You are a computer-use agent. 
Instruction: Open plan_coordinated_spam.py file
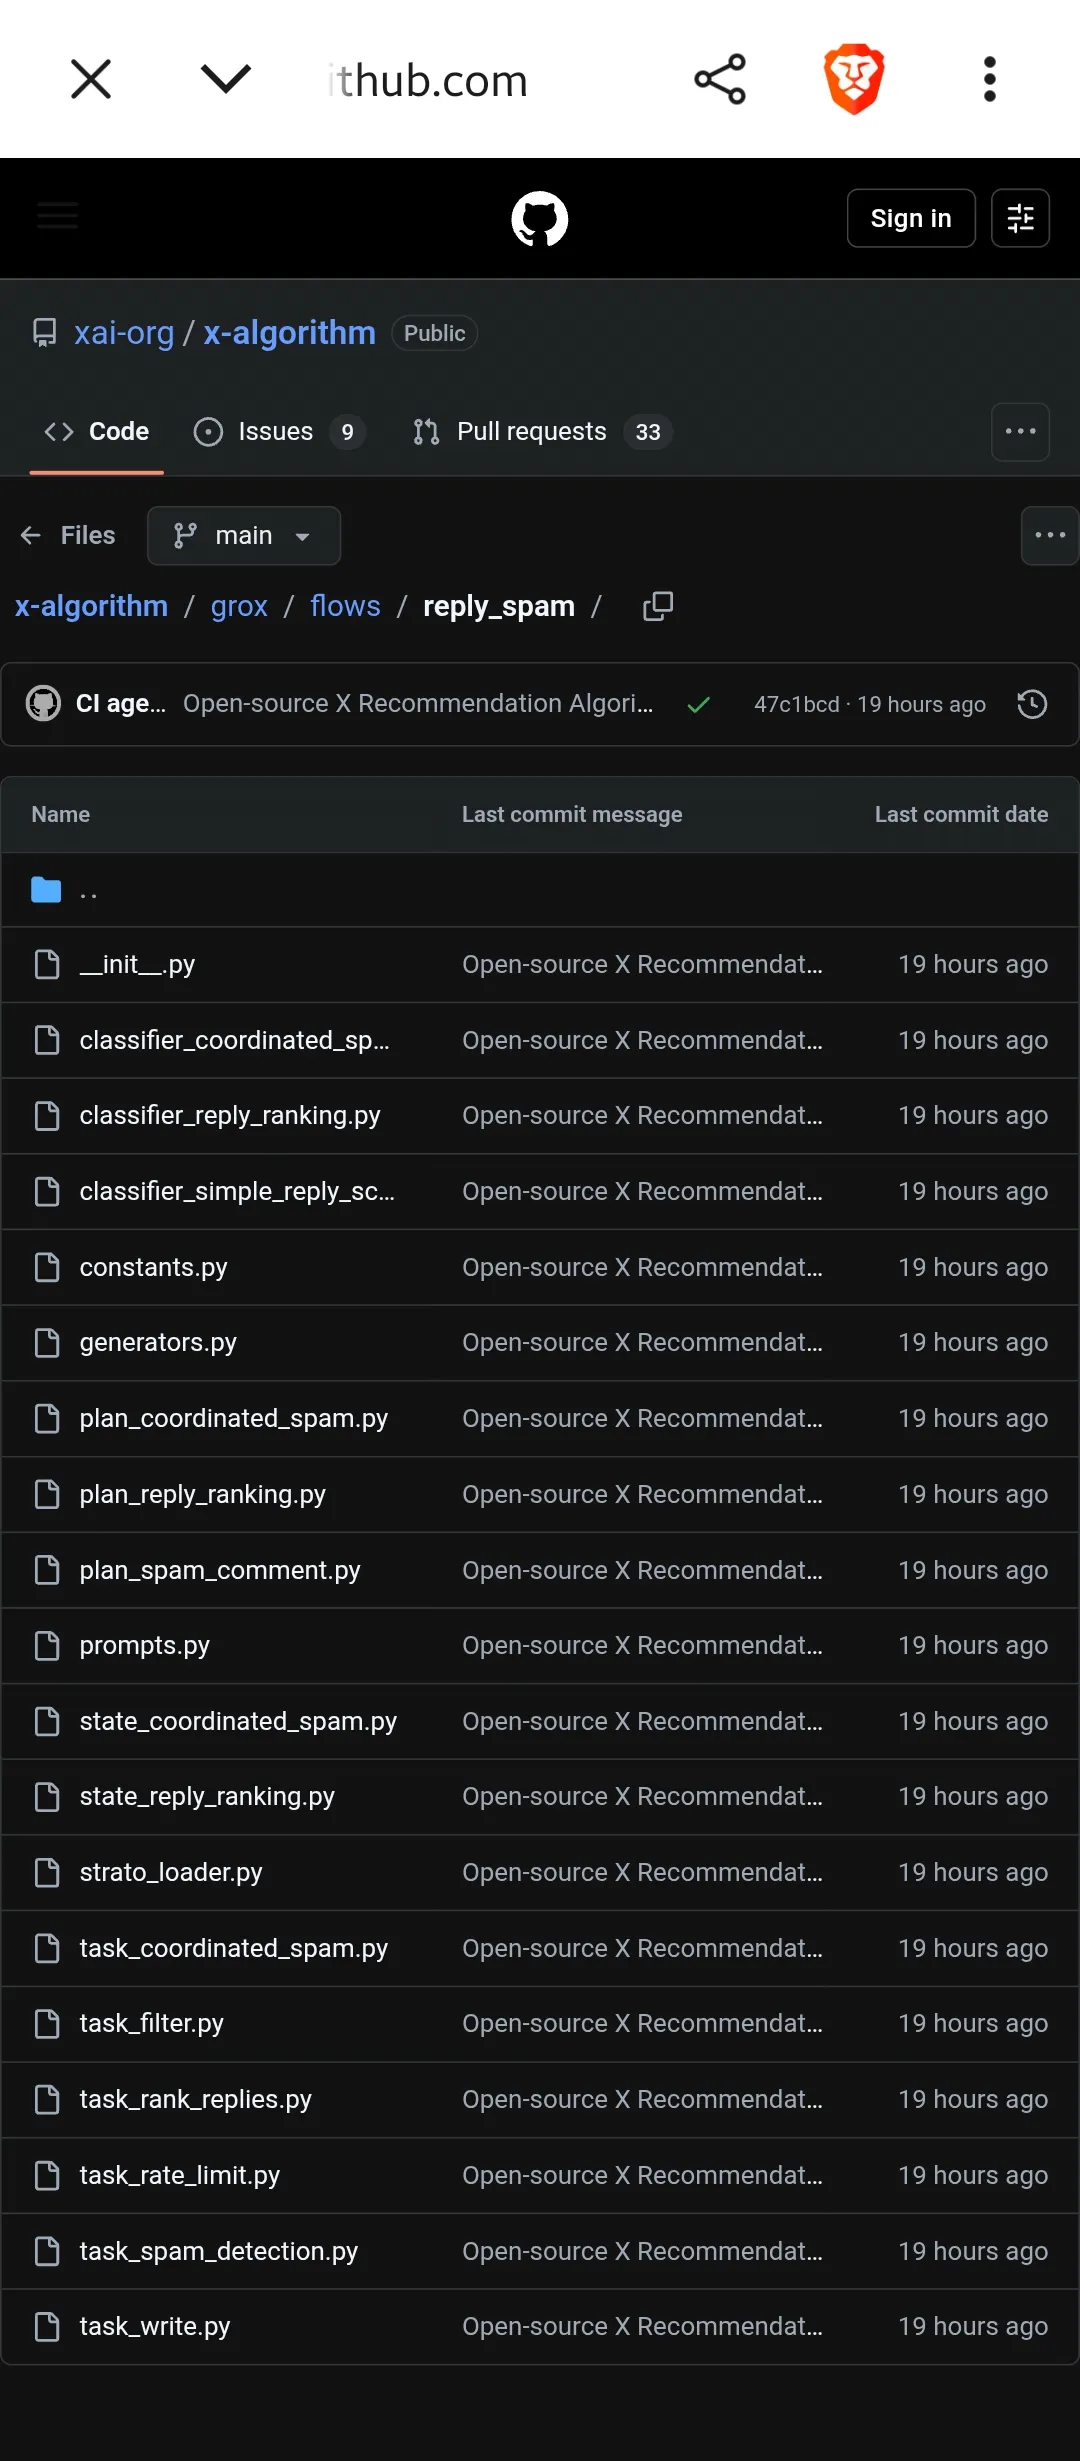[234, 1419]
